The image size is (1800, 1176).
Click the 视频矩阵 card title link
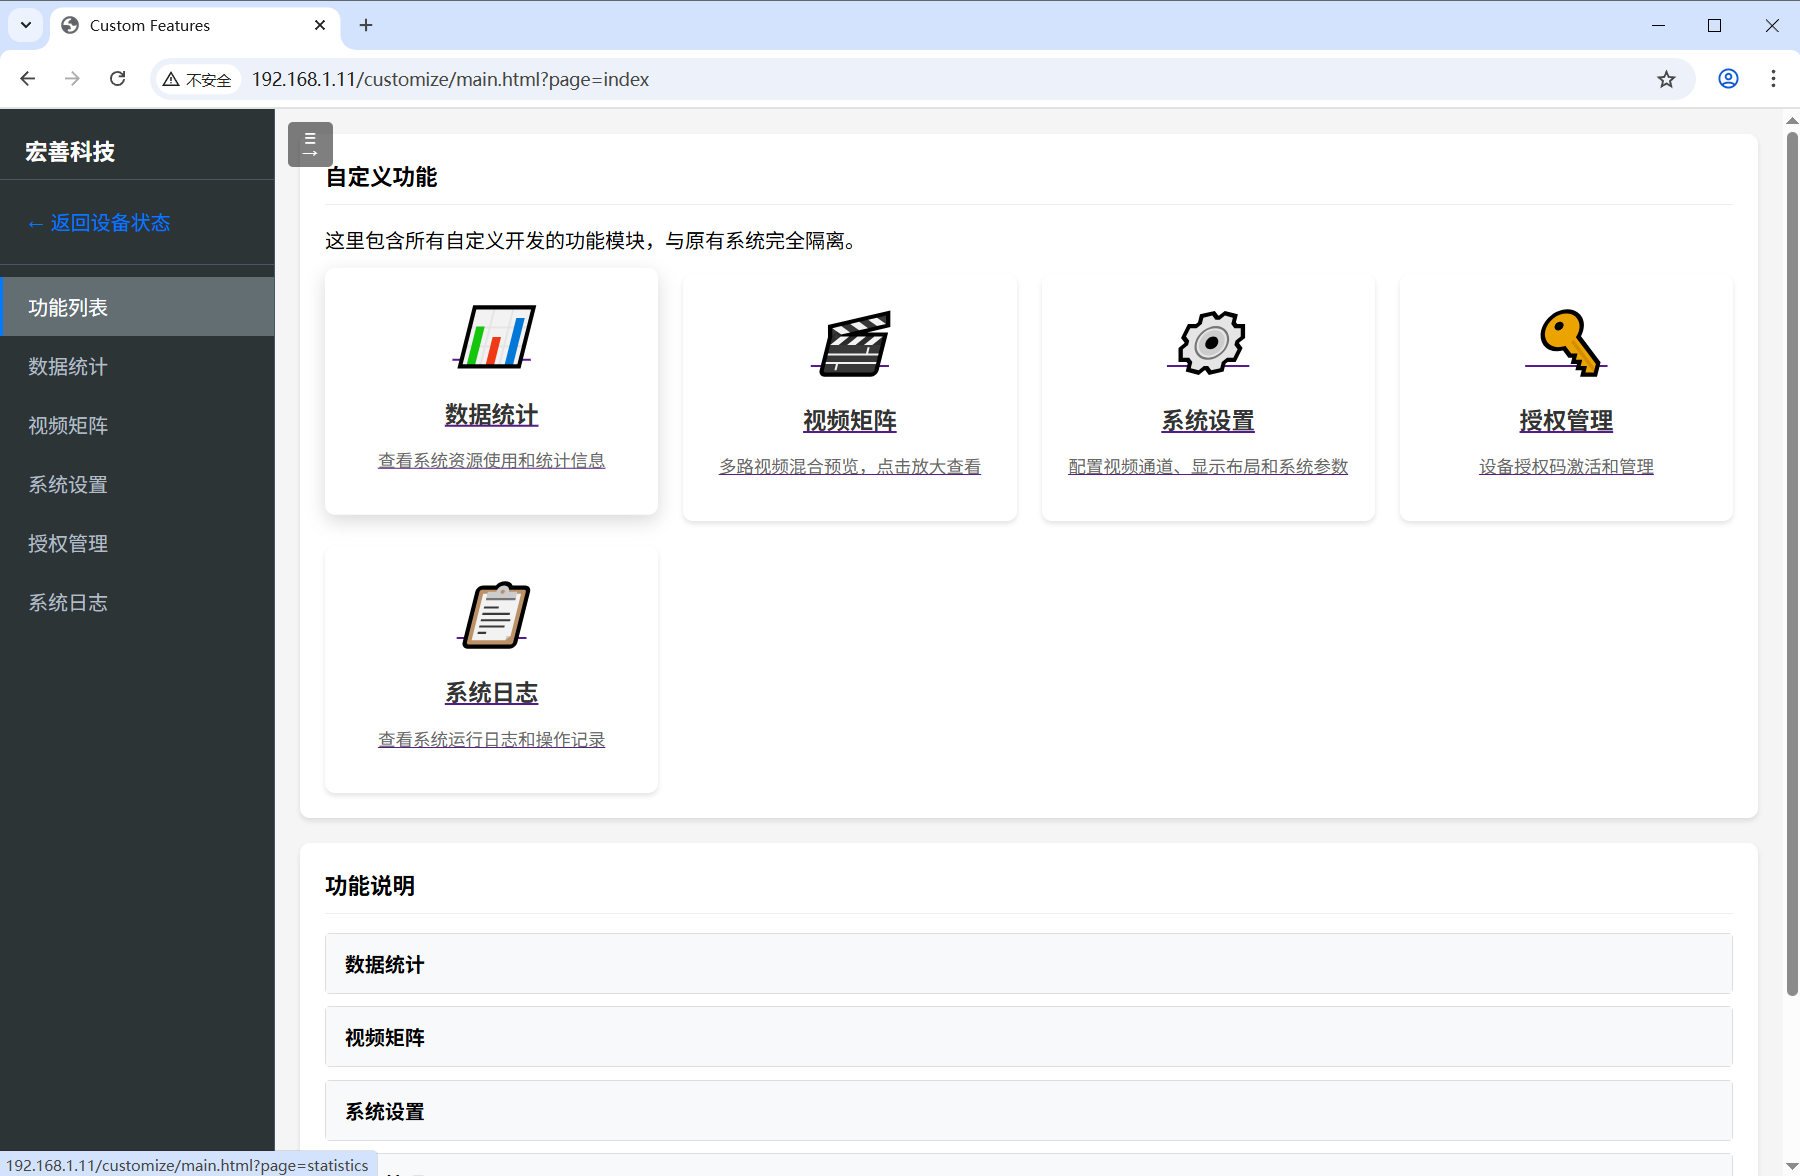coord(850,421)
